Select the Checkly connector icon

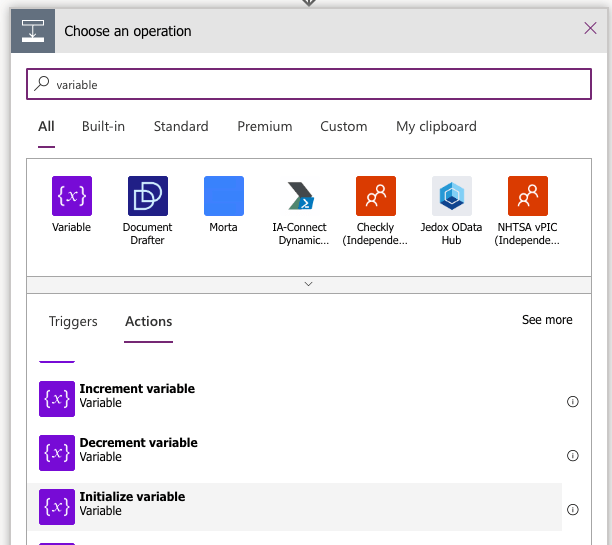pyautogui.click(x=375, y=196)
